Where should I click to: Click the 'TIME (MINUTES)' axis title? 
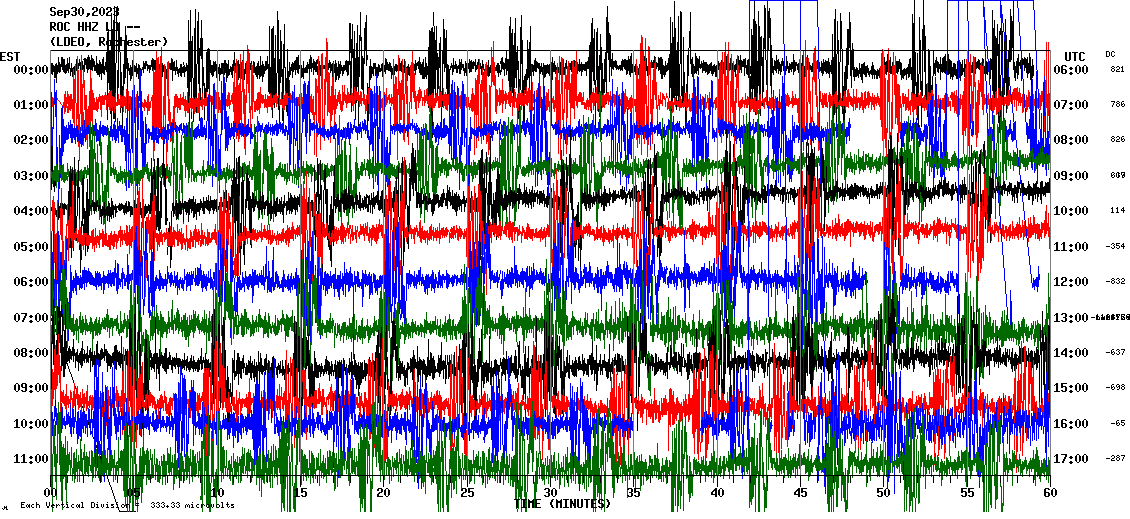[x=562, y=504]
